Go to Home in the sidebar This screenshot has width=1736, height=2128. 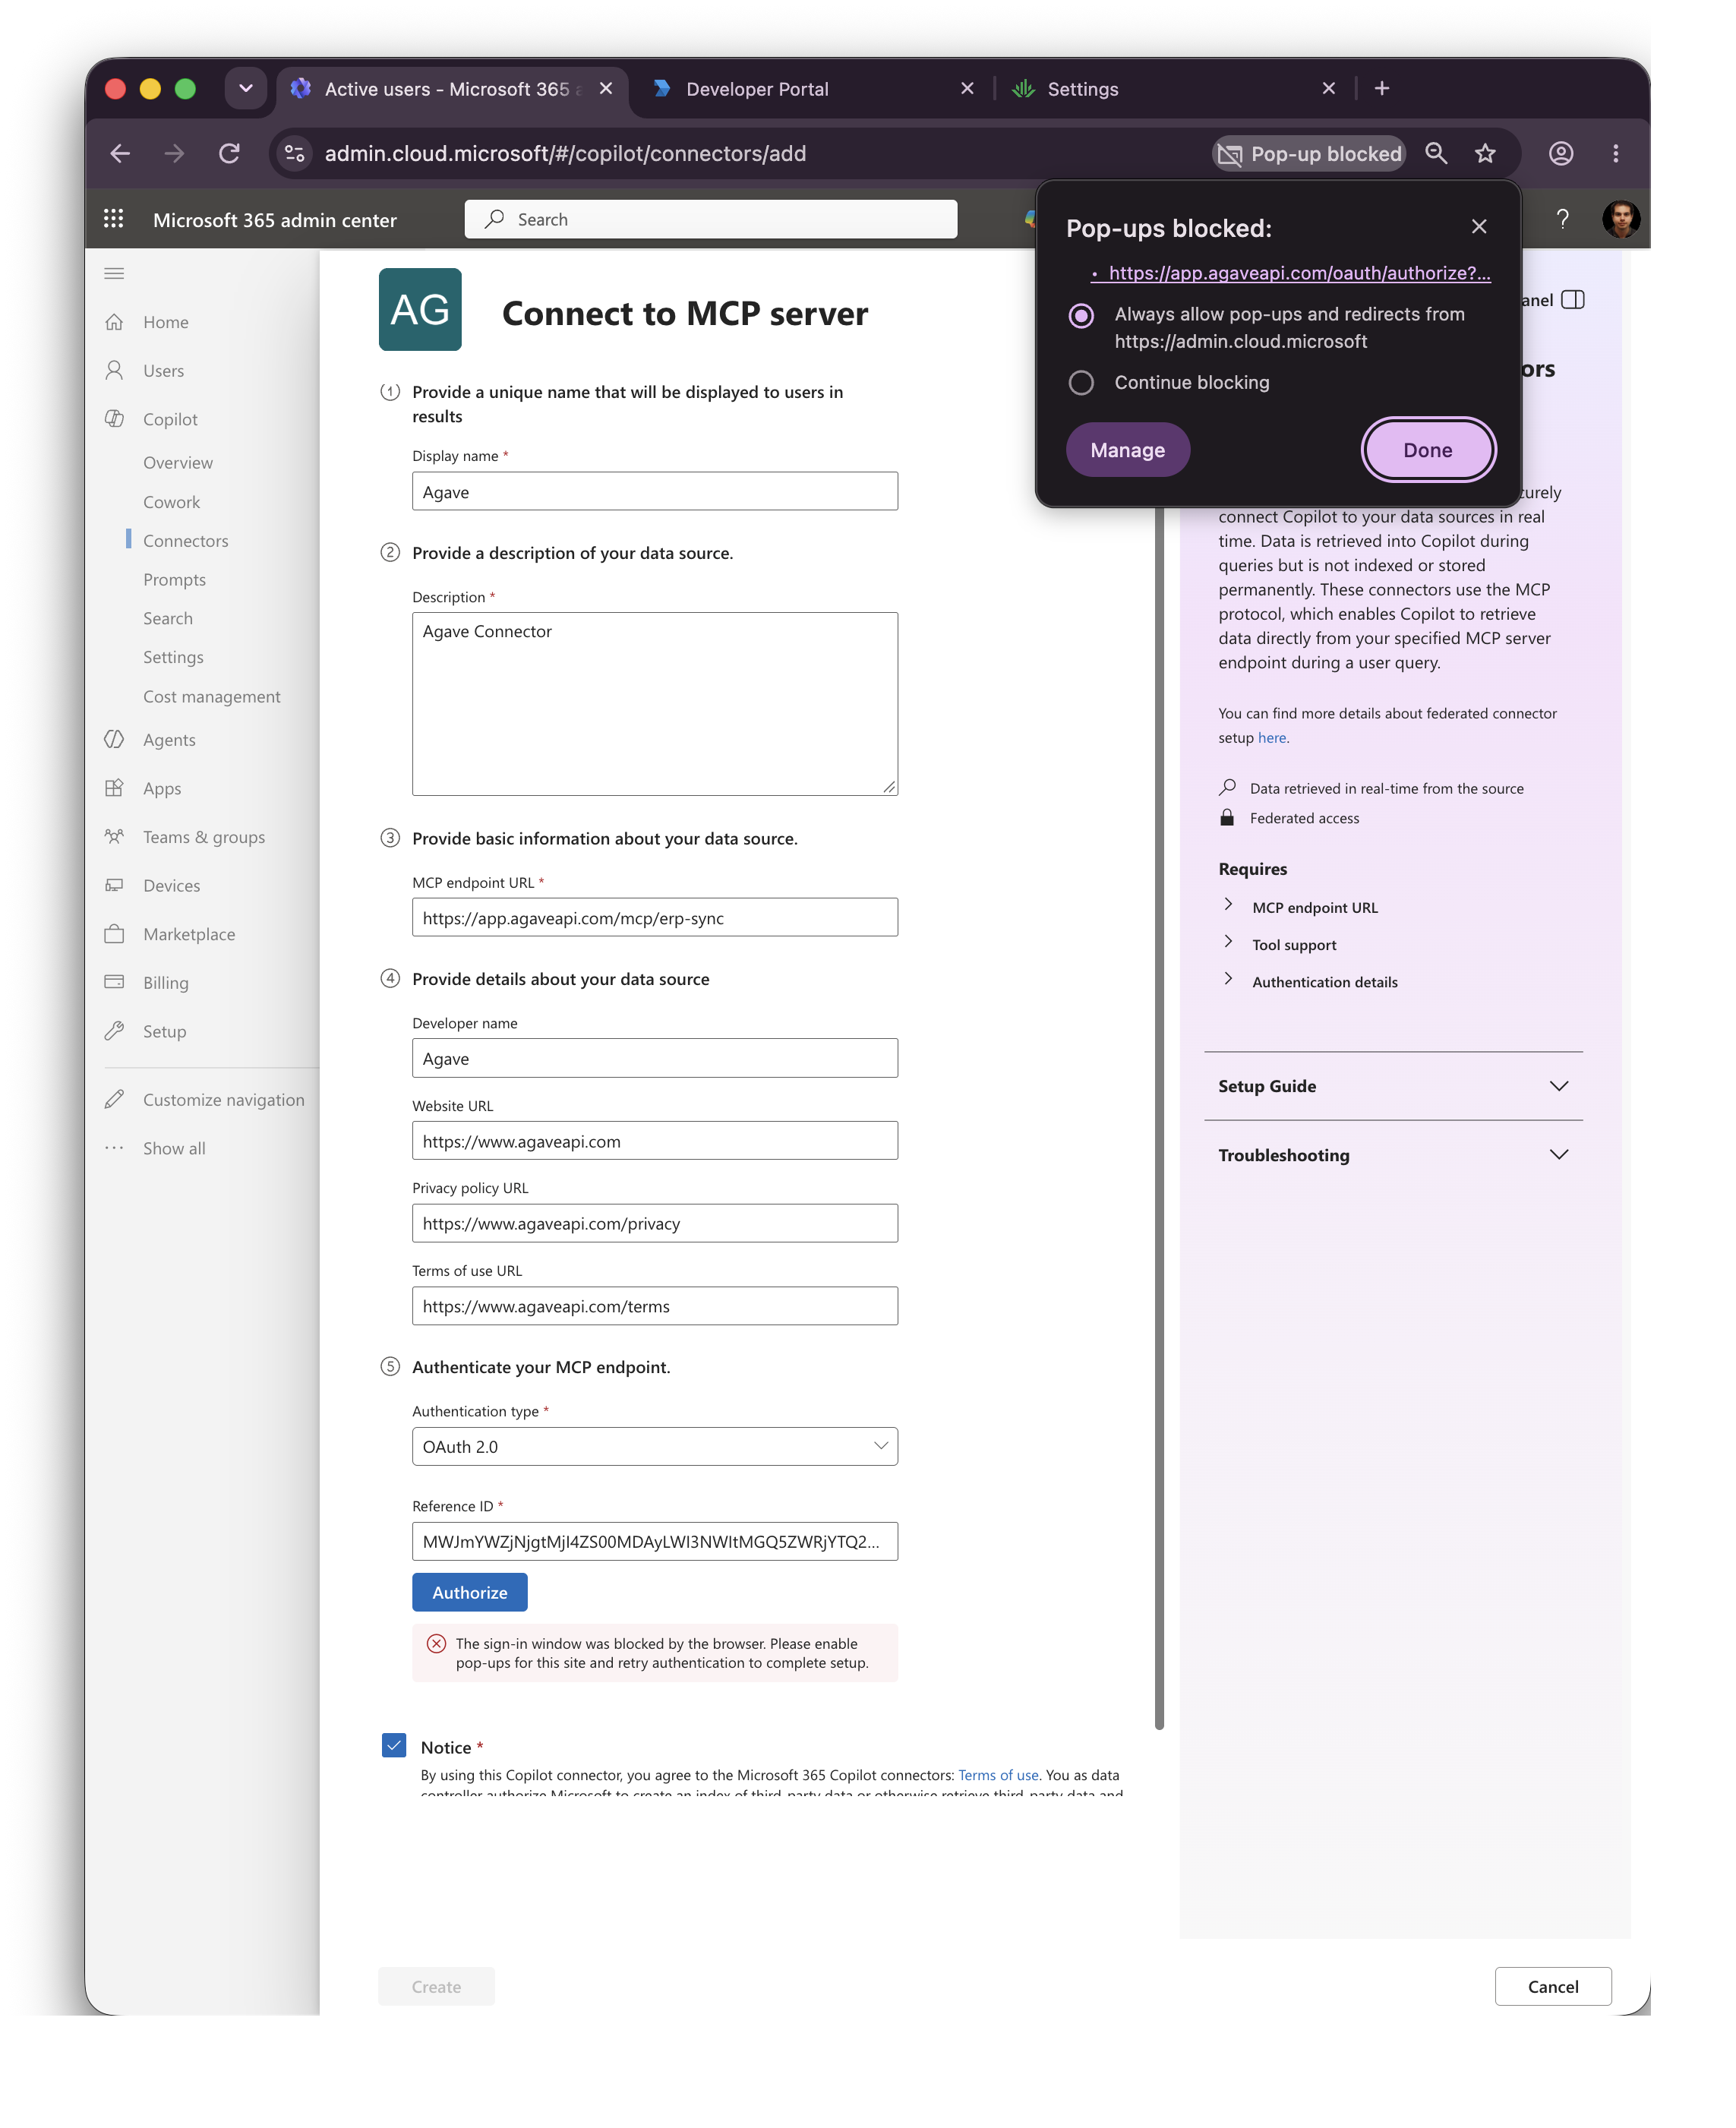click(x=165, y=322)
